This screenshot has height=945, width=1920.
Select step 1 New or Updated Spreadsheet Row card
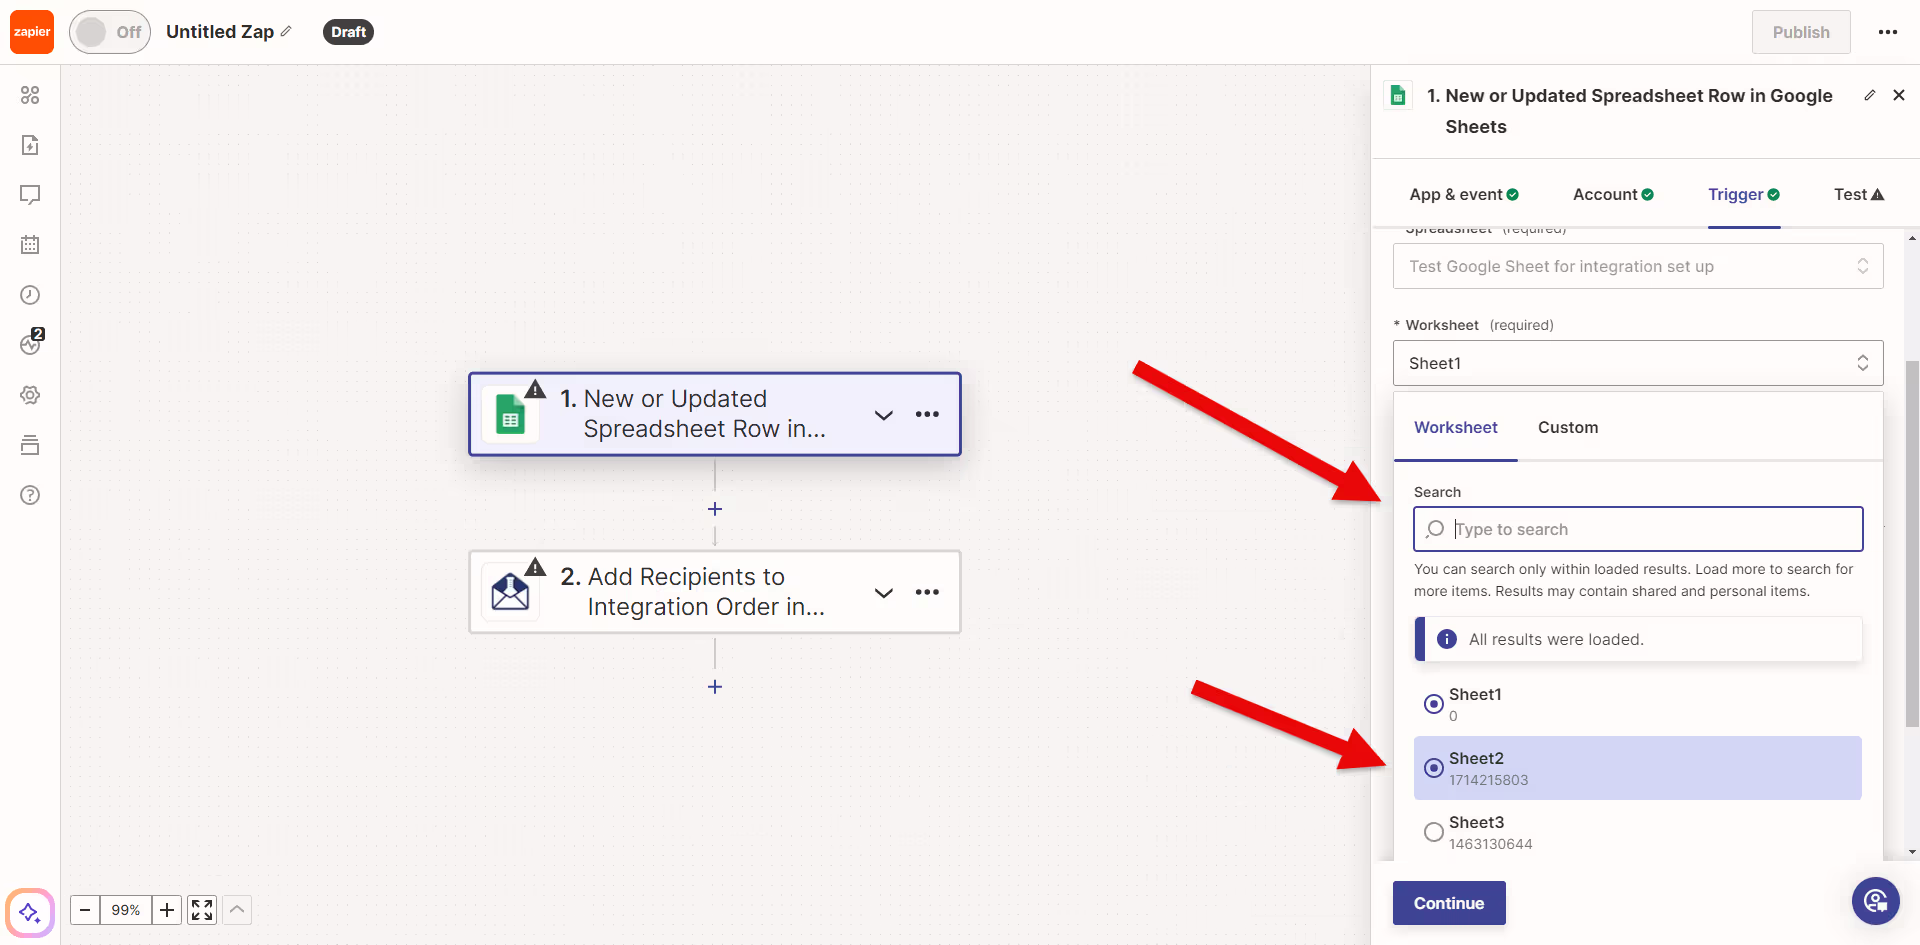(x=715, y=414)
